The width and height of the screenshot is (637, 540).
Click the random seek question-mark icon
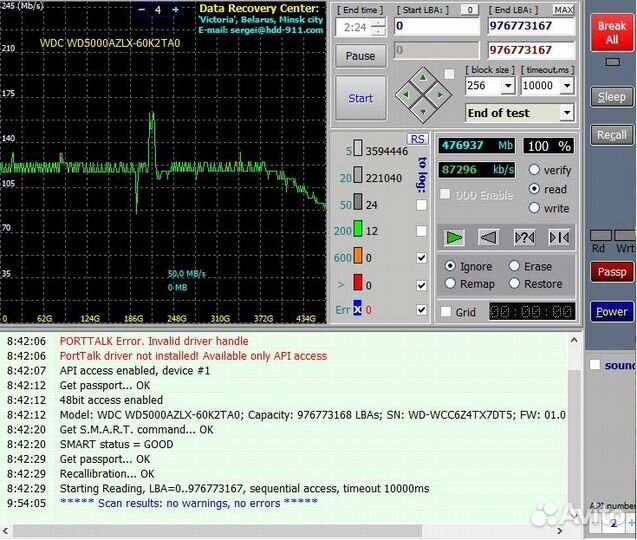(523, 237)
